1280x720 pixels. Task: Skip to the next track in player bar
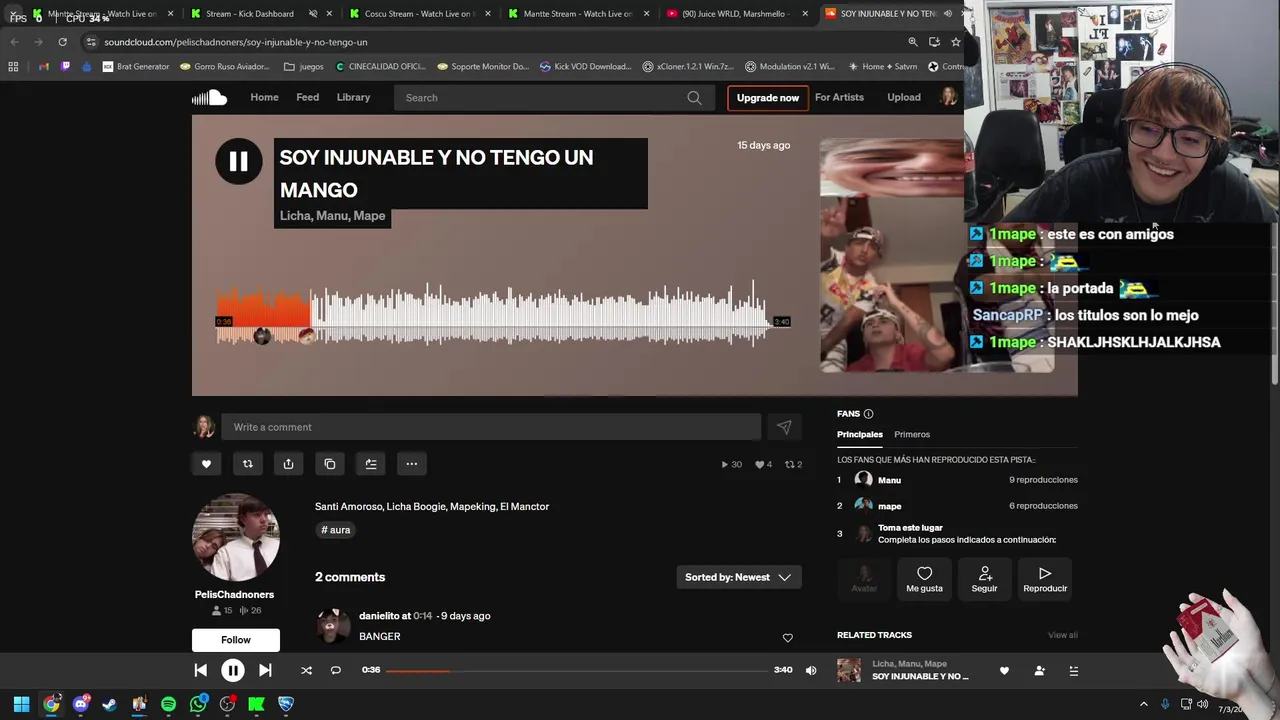(265, 670)
